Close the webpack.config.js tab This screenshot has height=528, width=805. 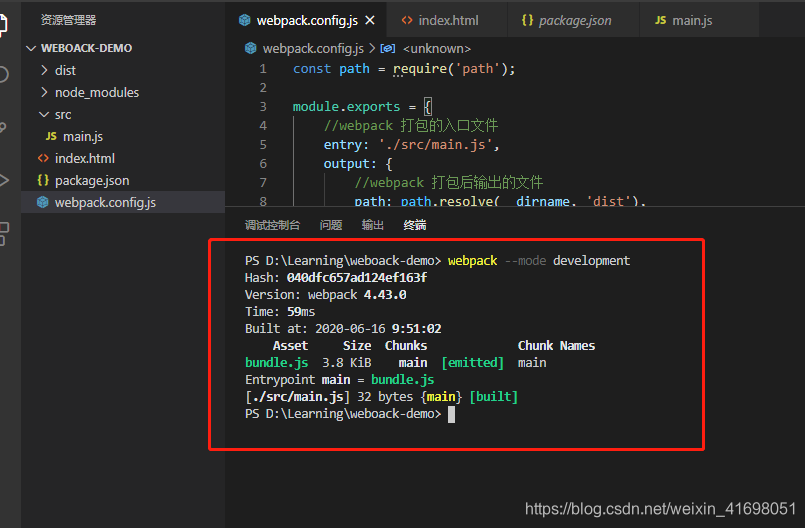click(x=370, y=21)
